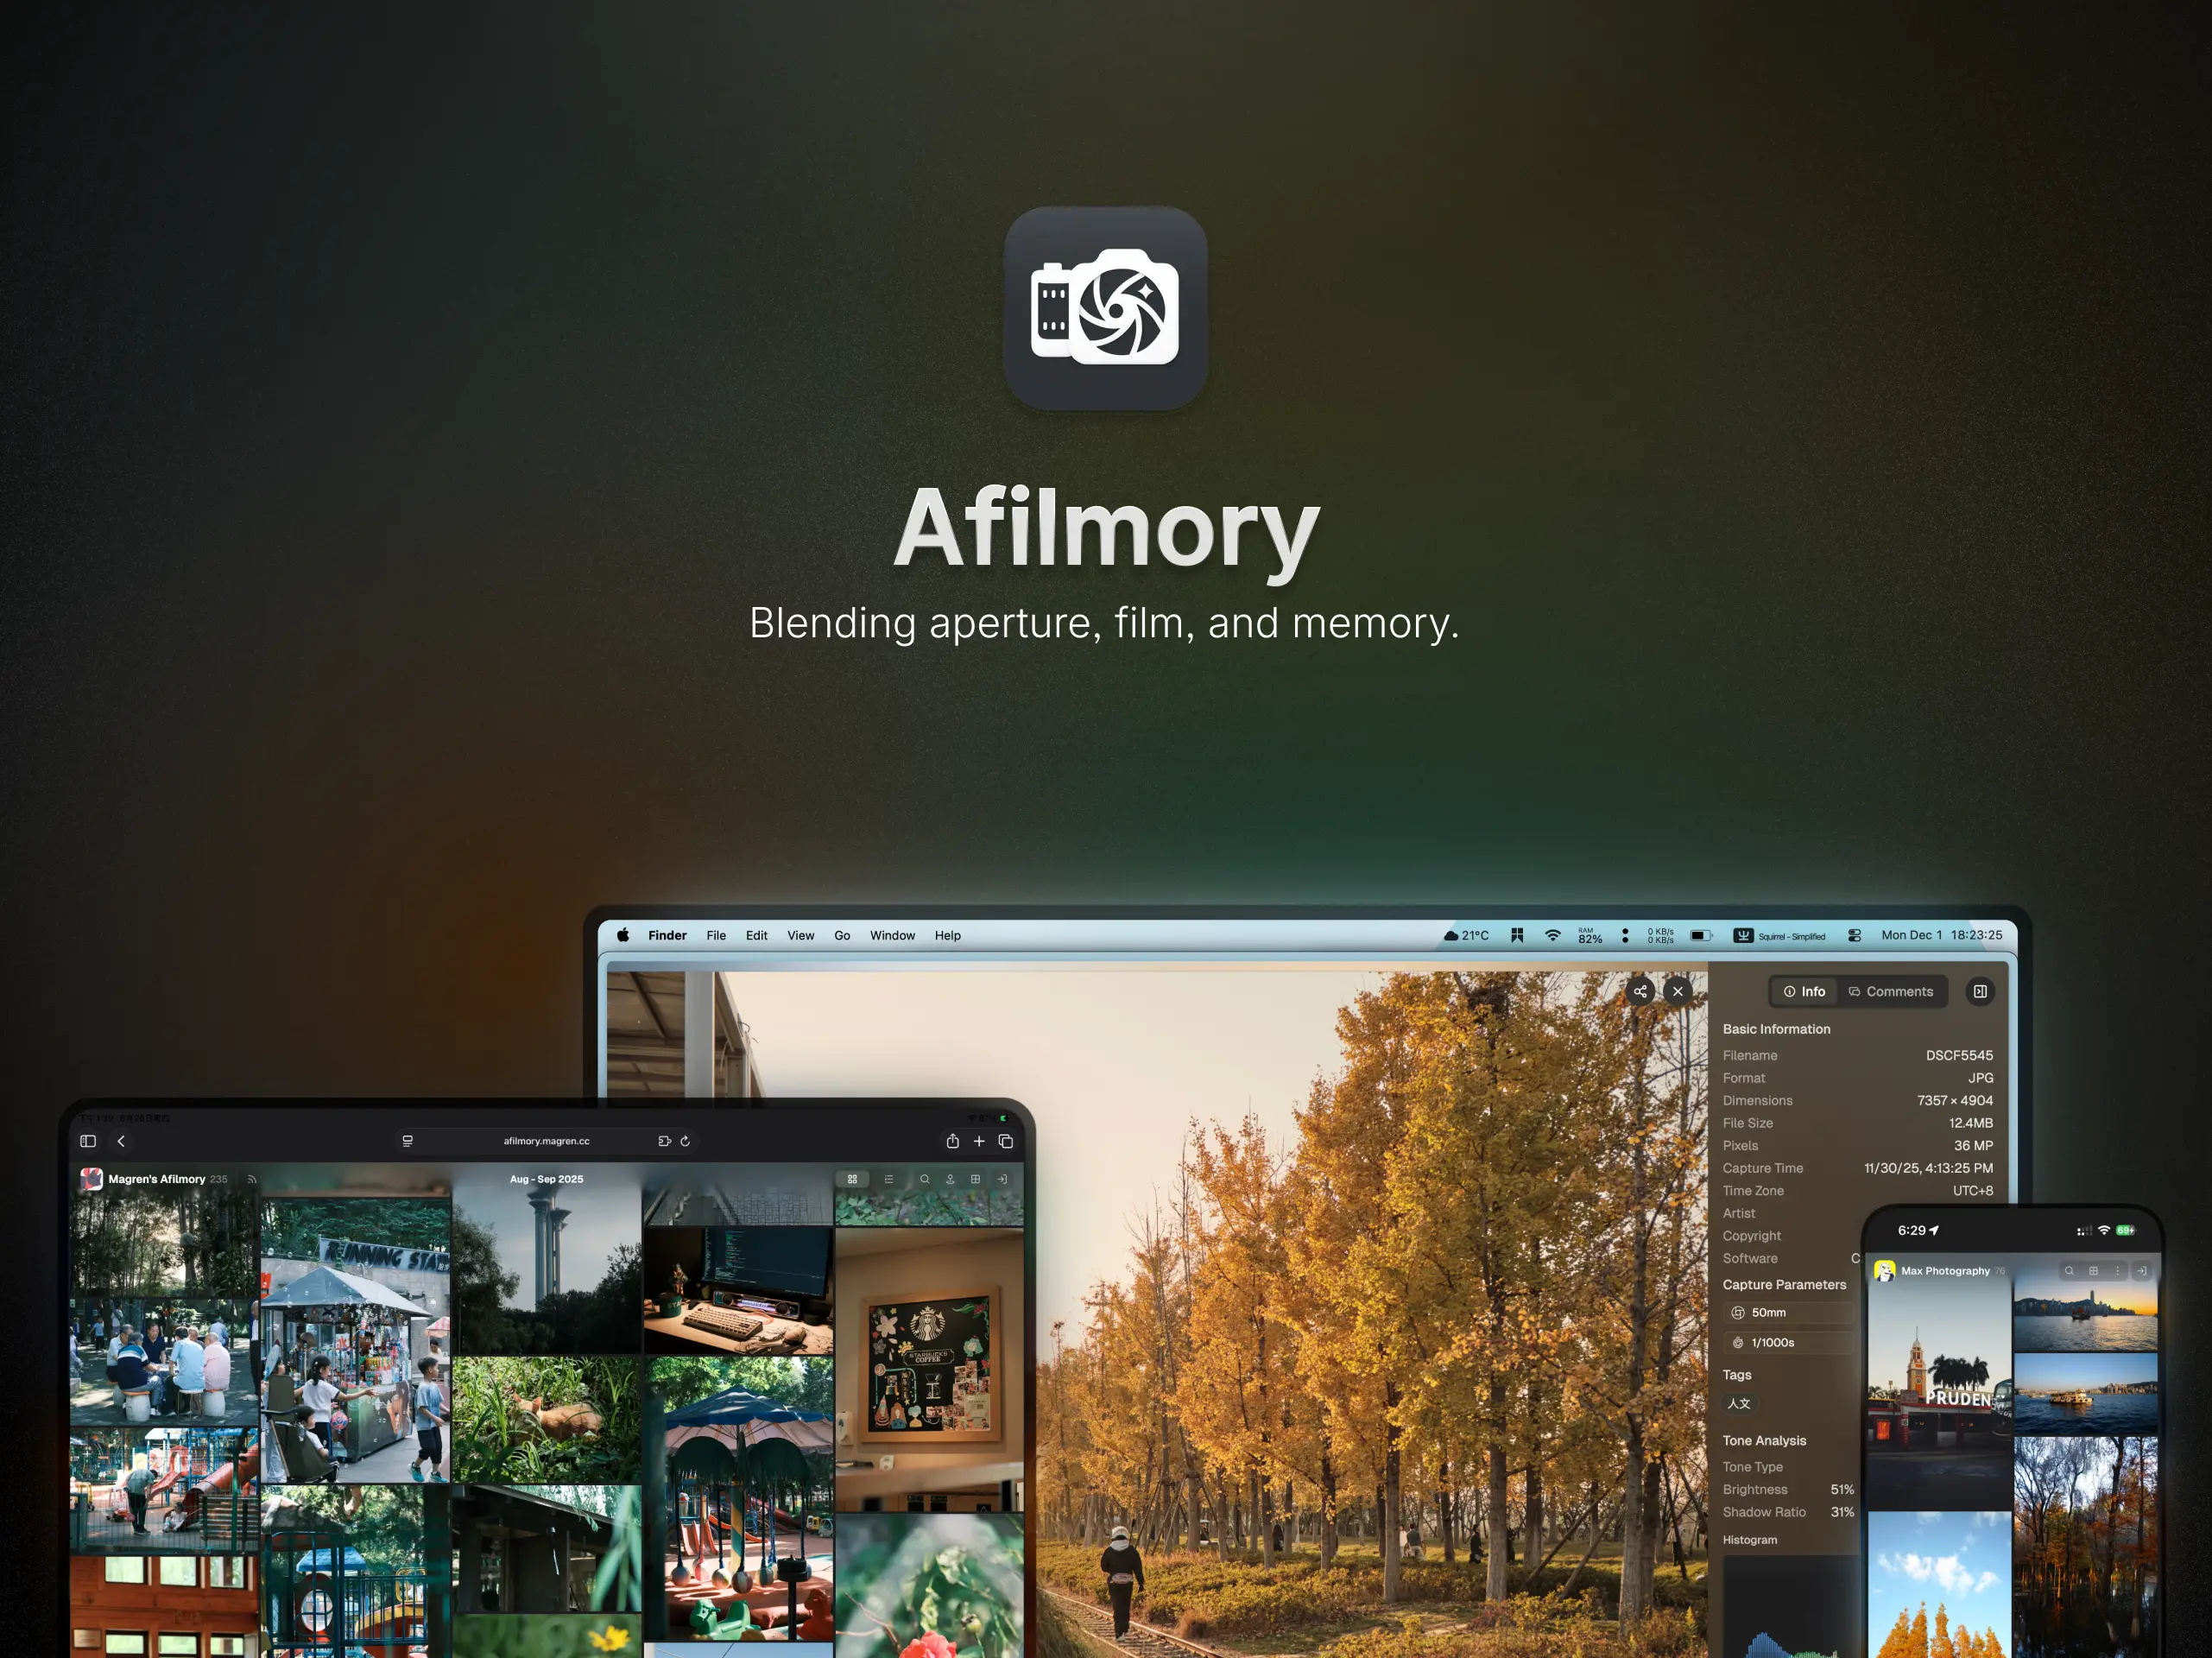Image resolution: width=2212 pixels, height=1658 pixels.
Task: Open macOS Control Center in menu bar
Action: coord(1854,935)
